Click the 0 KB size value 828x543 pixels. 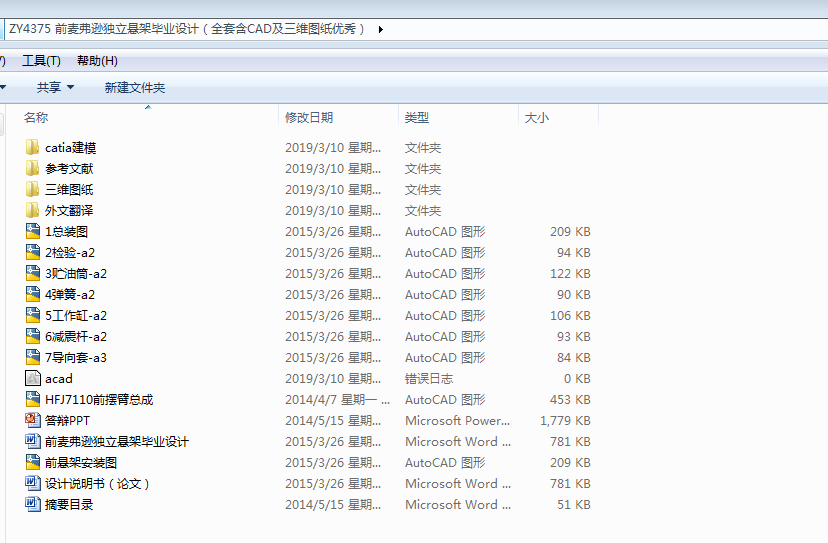[x=577, y=378]
